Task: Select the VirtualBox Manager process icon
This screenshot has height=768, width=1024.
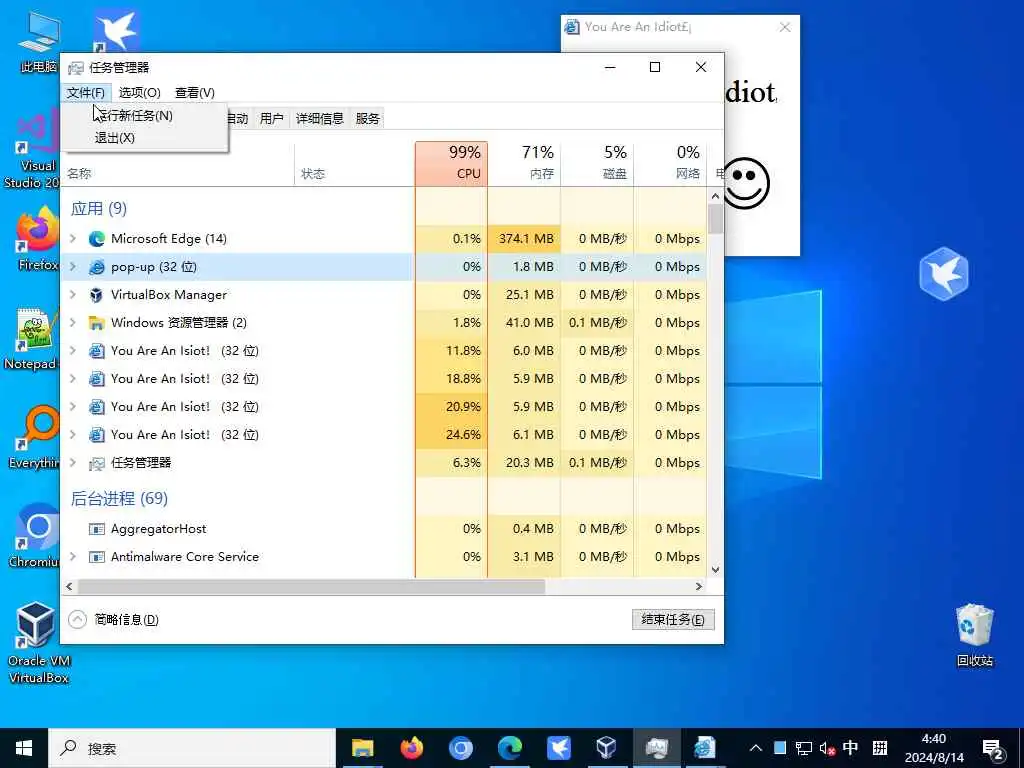Action: coord(97,295)
